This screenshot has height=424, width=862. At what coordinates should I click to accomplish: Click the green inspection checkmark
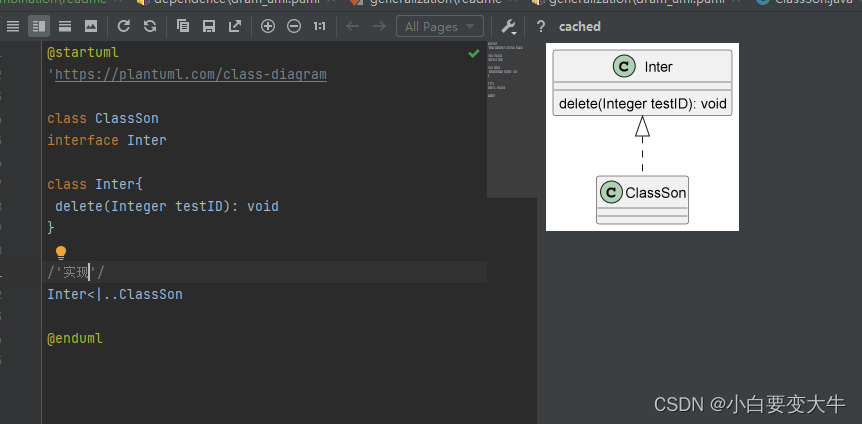click(x=473, y=54)
